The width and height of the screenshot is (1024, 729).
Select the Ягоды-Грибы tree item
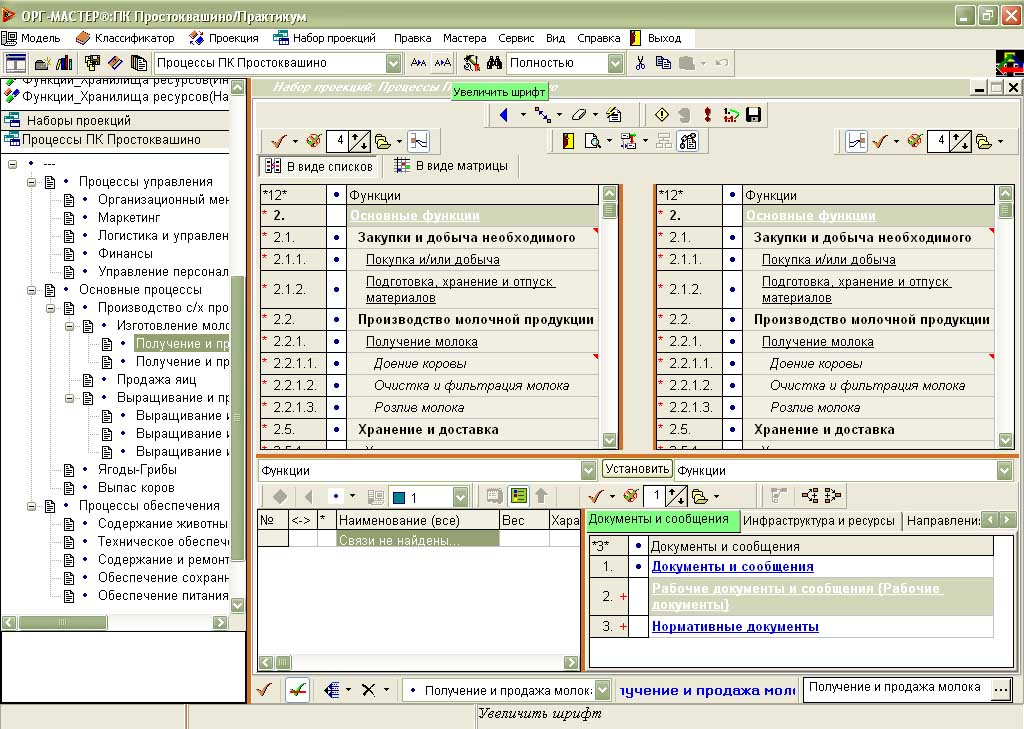[x=137, y=470]
